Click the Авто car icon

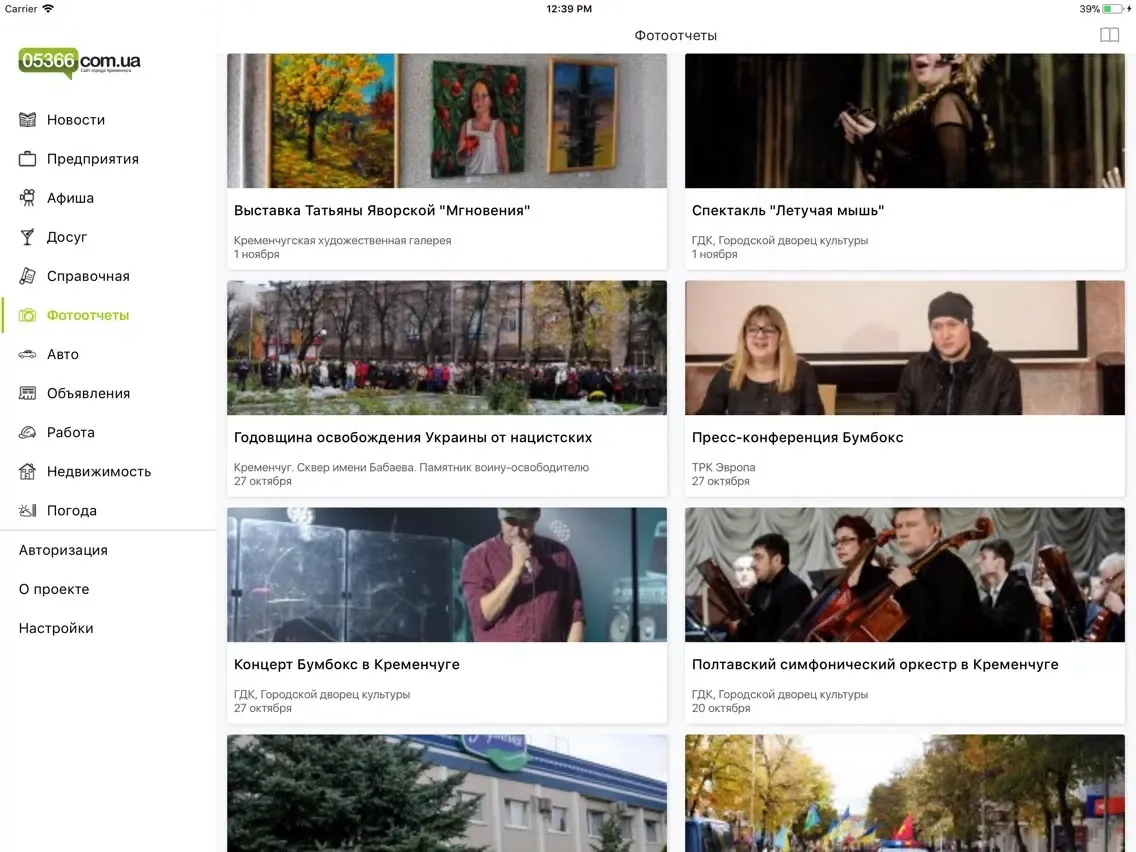[28, 354]
